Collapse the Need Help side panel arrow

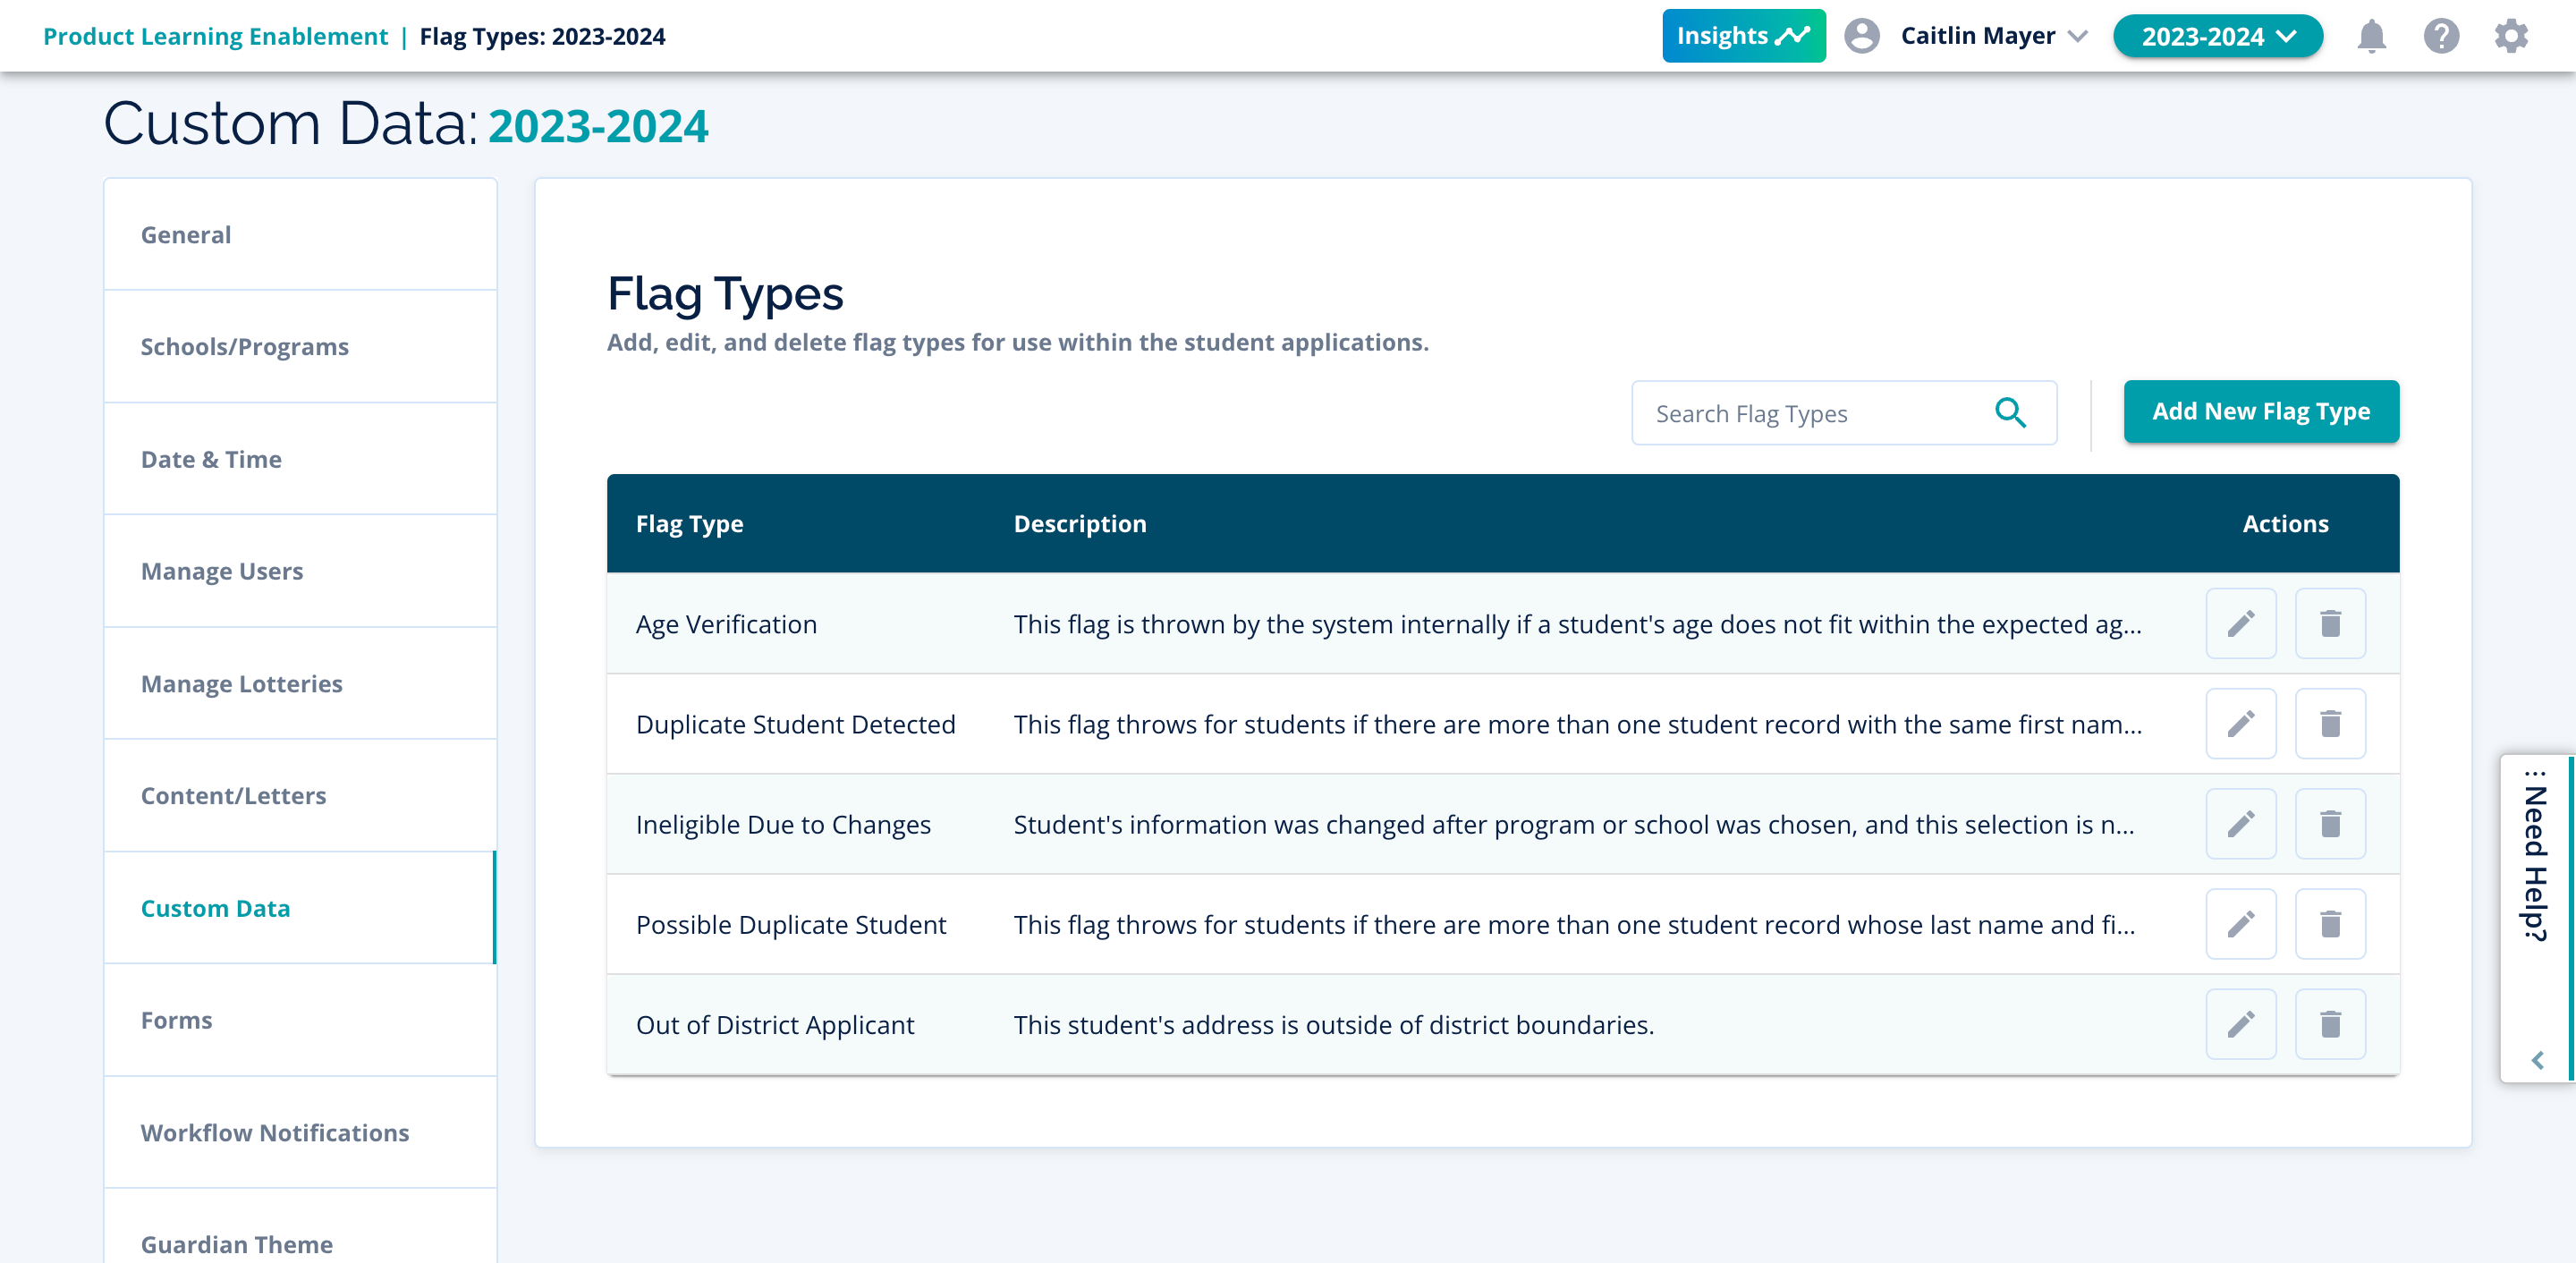(2537, 1060)
